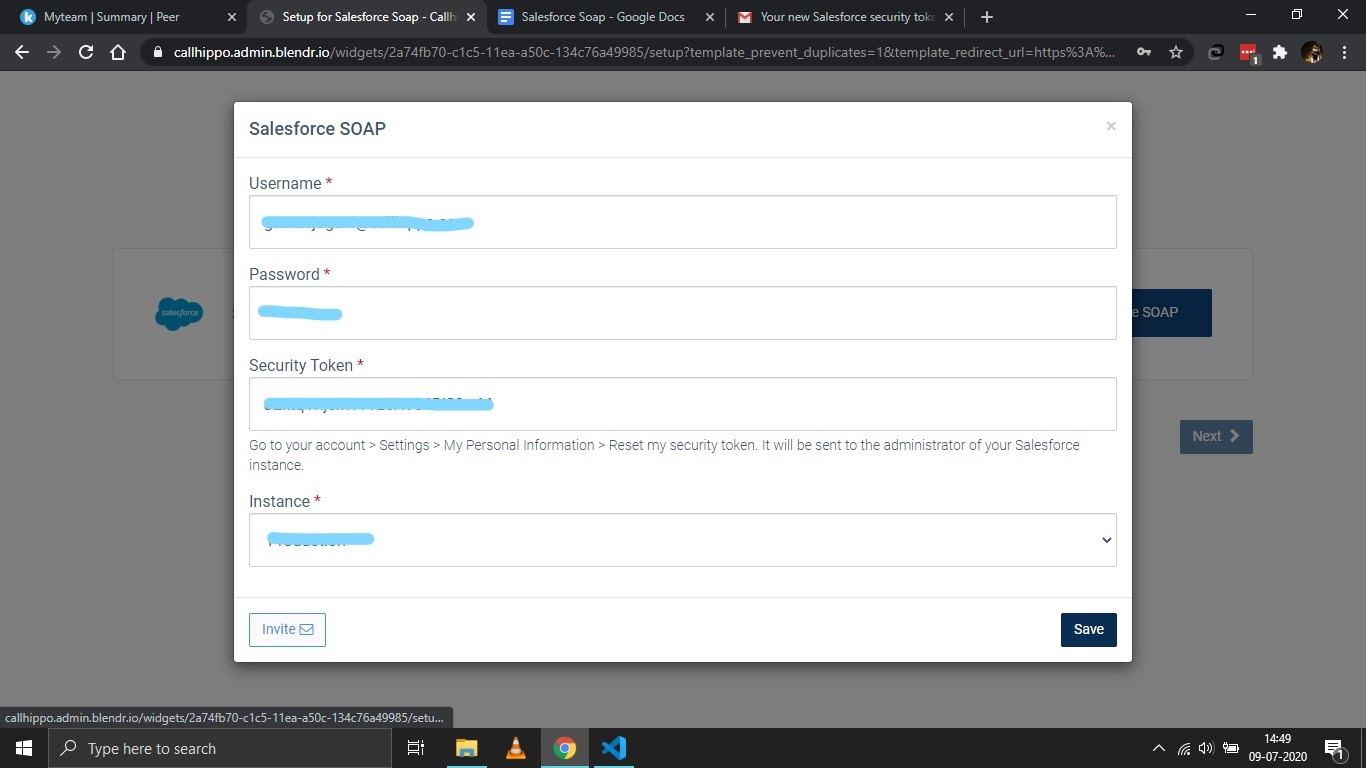Open the Instance dropdown
1366x768 pixels.
point(683,540)
